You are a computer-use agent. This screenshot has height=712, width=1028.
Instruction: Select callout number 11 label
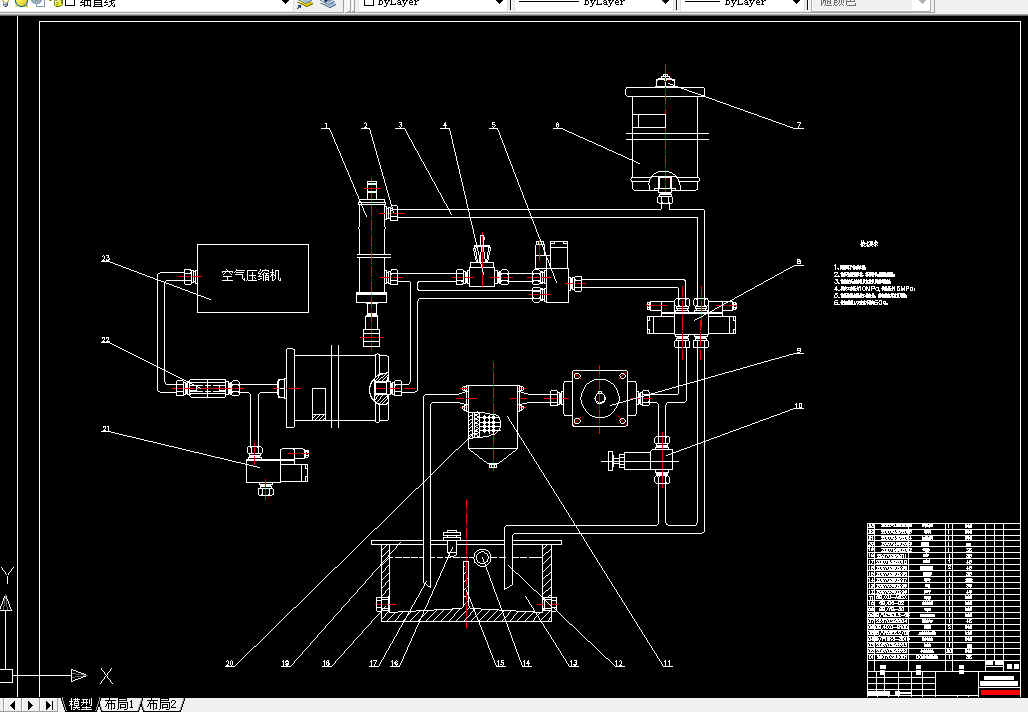667,663
